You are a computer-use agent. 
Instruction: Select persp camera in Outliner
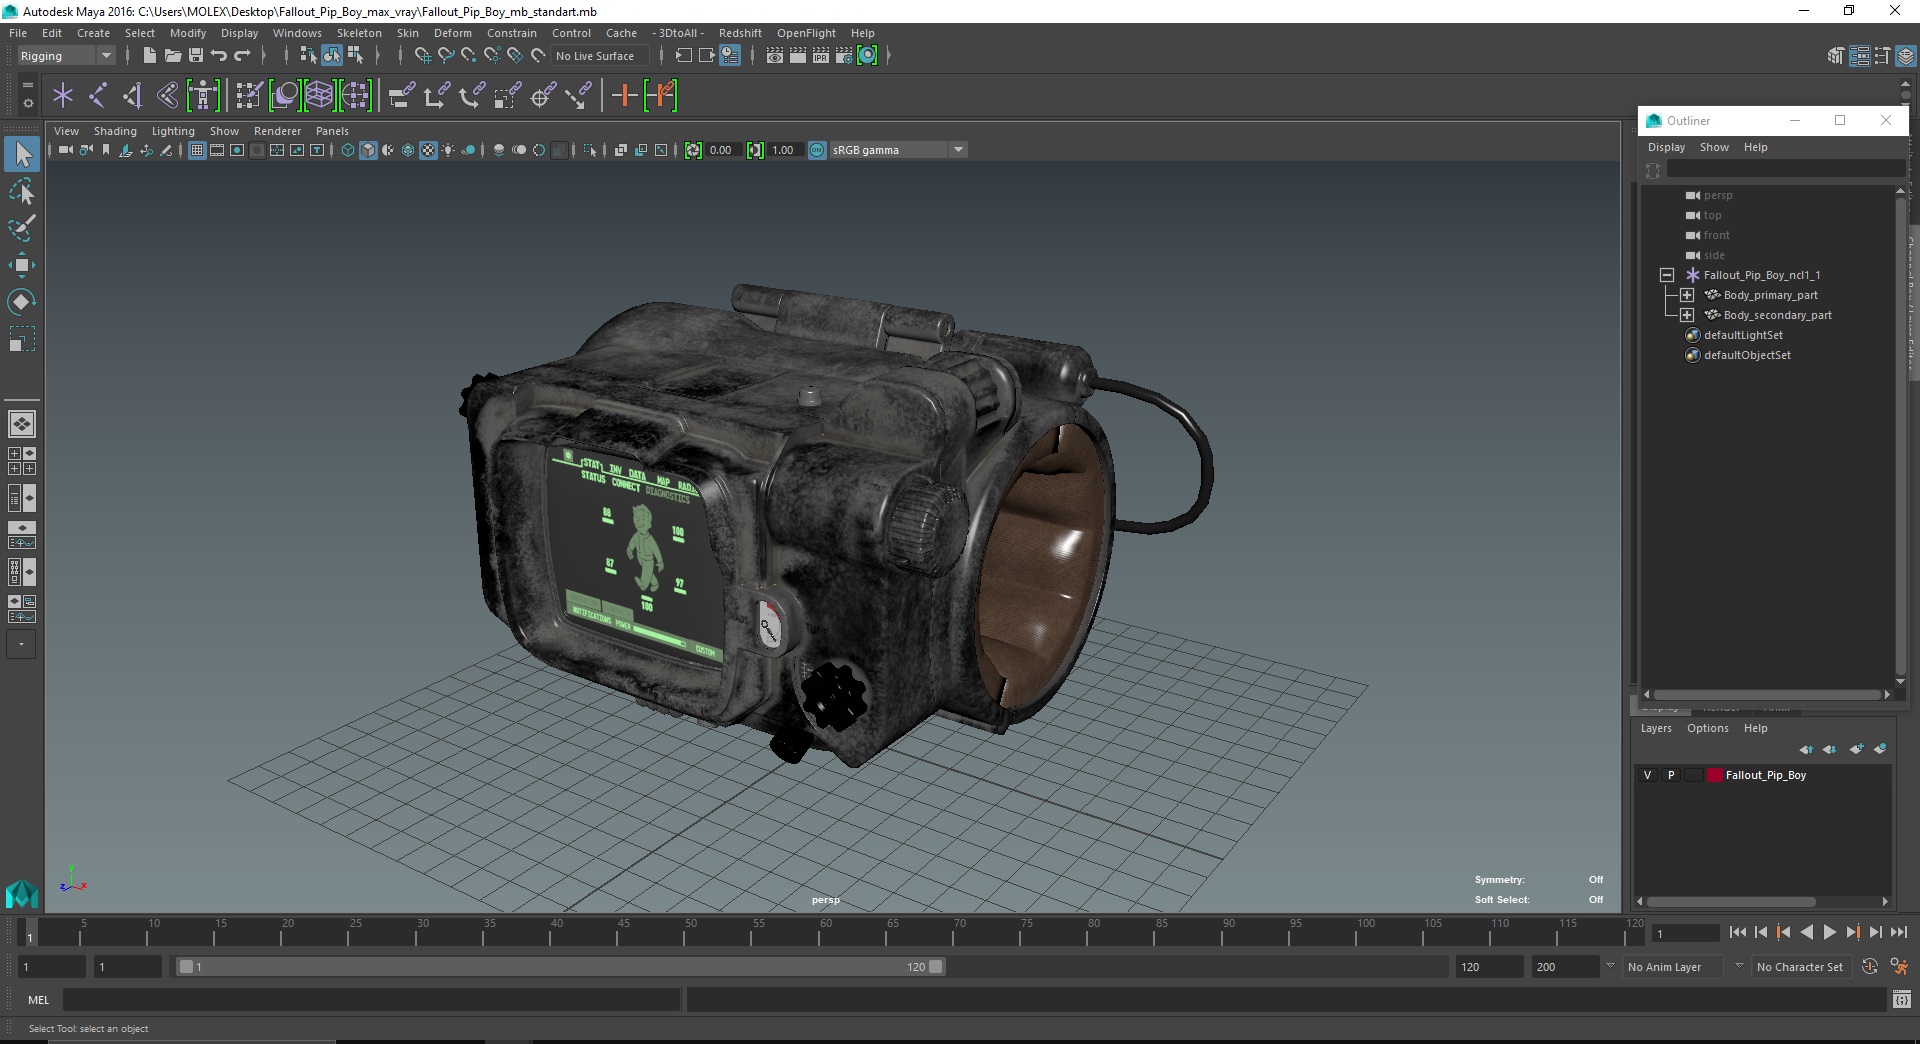pyautogui.click(x=1718, y=195)
